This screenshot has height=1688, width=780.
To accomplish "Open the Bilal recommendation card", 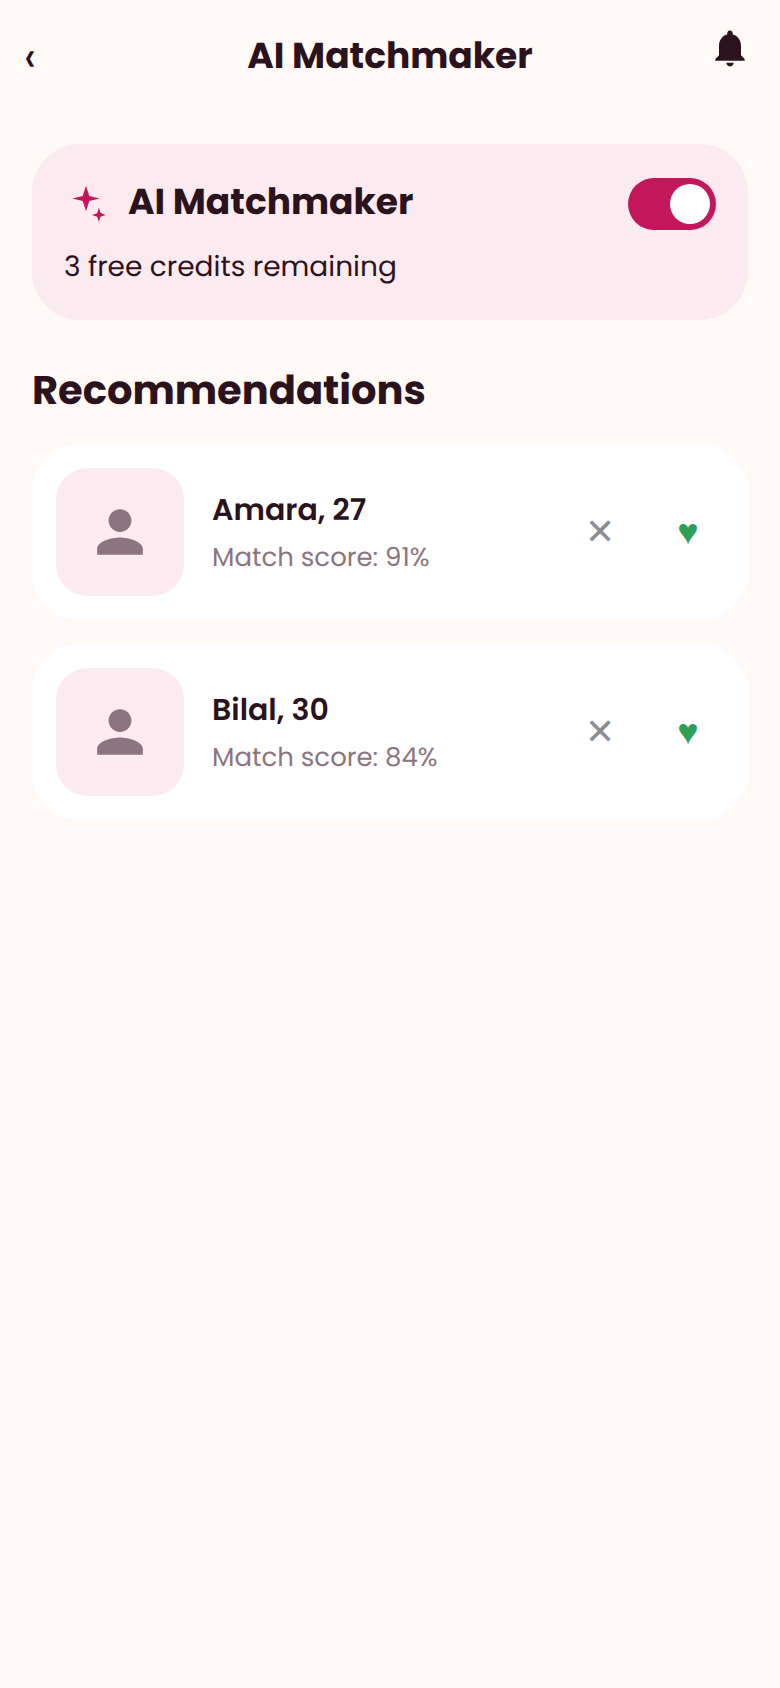I will click(x=390, y=732).
